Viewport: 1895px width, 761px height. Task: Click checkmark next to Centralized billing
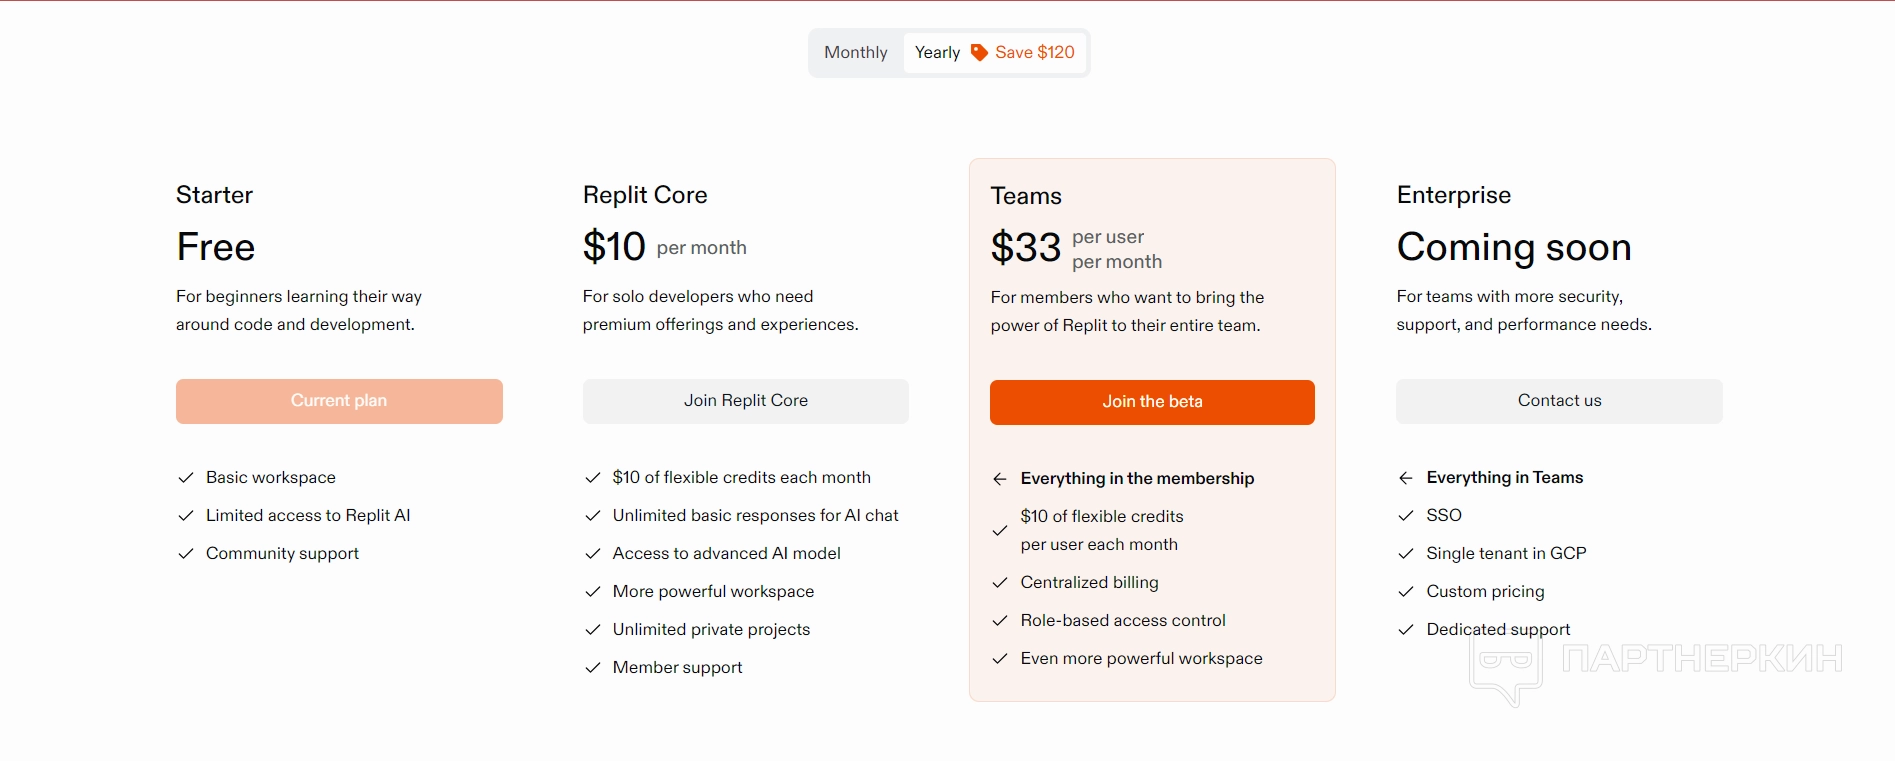click(x=999, y=583)
